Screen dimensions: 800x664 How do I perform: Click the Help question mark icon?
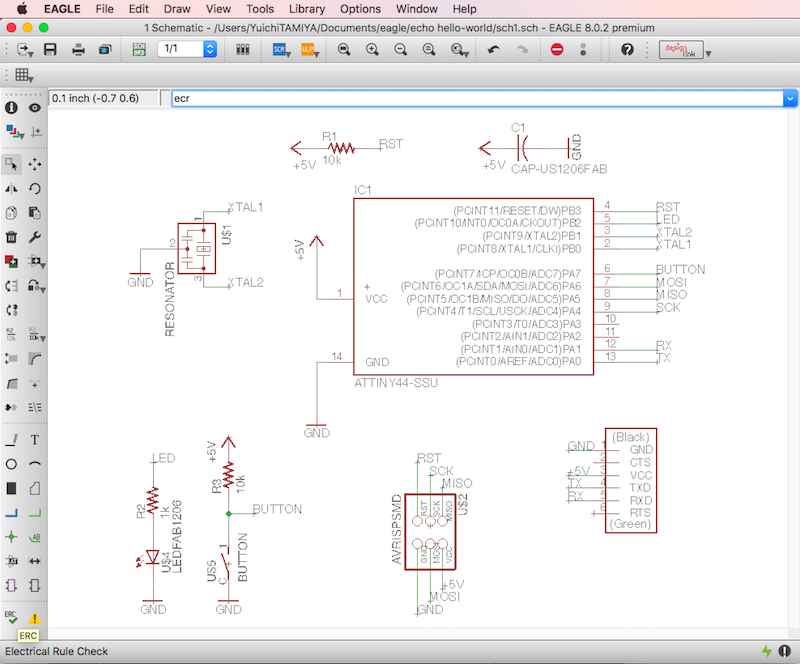(x=627, y=50)
